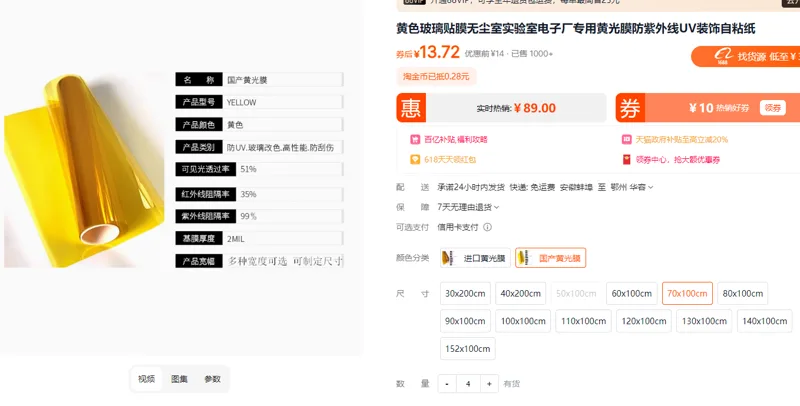Select the 70x100cm size option
This screenshot has width=800, height=406.
pyautogui.click(x=687, y=293)
